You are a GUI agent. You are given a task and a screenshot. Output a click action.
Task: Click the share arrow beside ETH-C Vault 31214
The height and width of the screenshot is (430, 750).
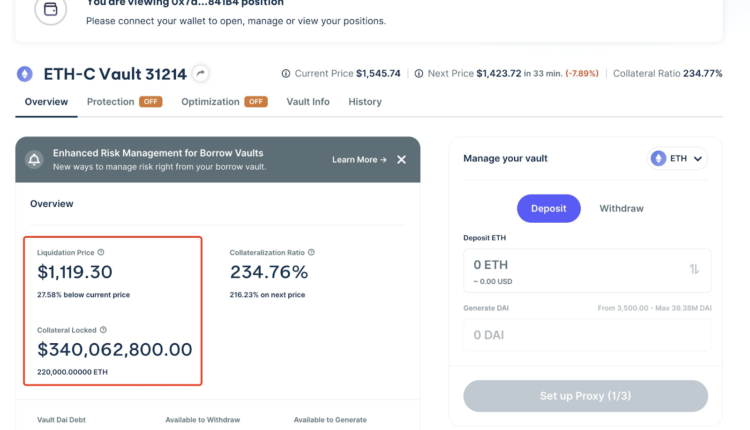click(201, 73)
